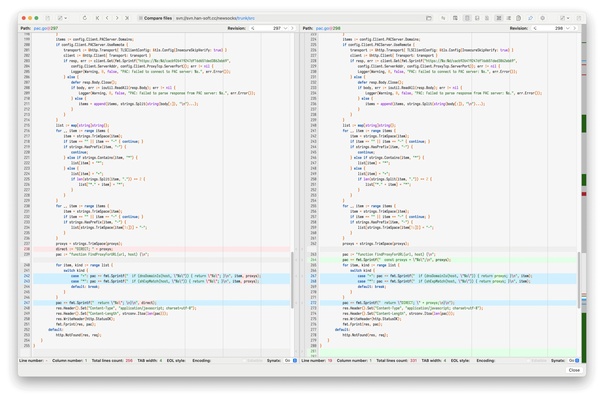604x400 pixels.
Task: Select the changed blue line 247 in left pane
Action: click(161, 303)
